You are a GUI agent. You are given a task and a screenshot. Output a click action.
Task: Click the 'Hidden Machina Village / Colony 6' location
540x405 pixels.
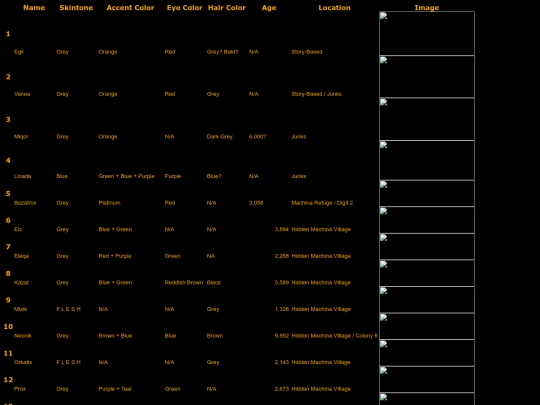[x=334, y=335]
